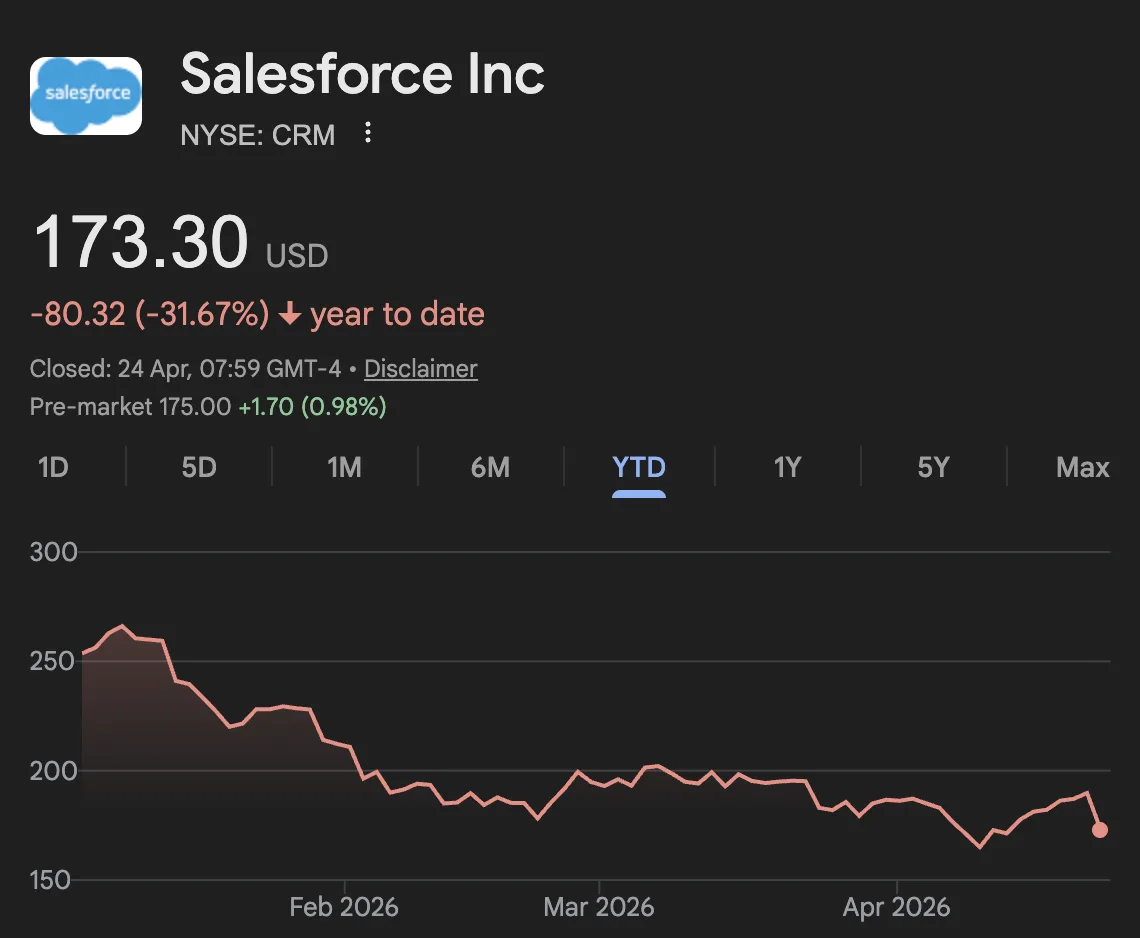Select the YTD tab
Image resolution: width=1140 pixels, height=938 pixels.
638,467
